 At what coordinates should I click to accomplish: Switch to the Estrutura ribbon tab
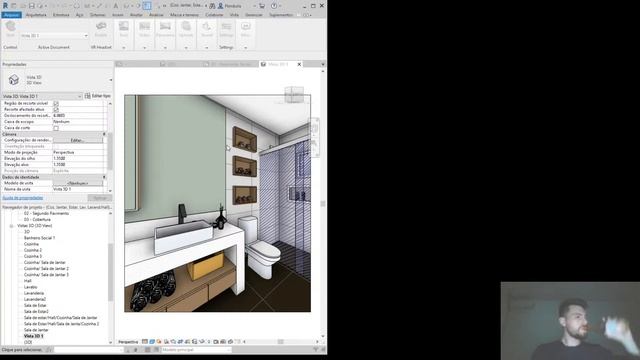click(x=61, y=15)
